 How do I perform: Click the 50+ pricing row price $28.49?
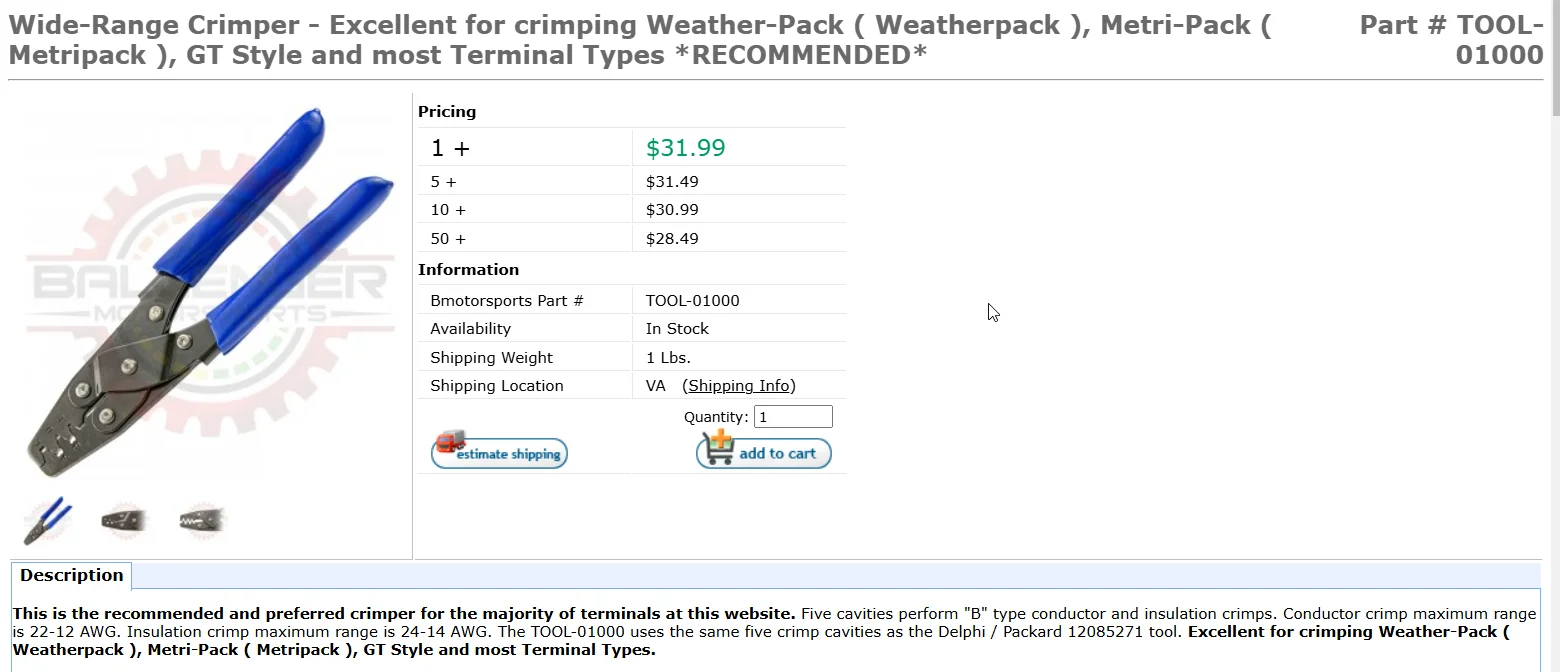(x=672, y=239)
